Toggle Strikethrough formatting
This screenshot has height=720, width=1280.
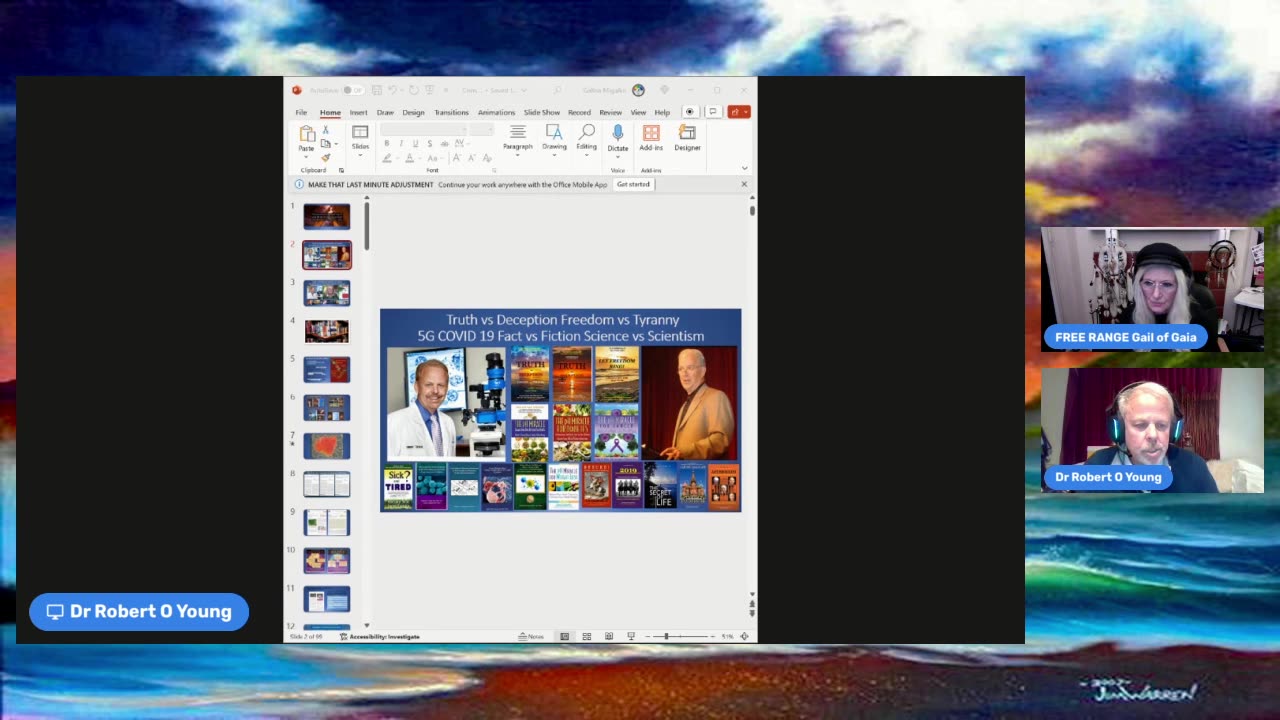[x=445, y=143]
